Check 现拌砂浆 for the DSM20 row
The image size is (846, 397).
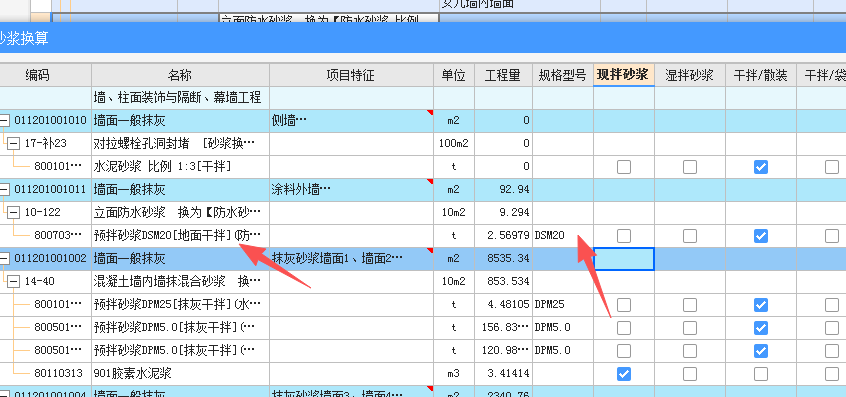(x=624, y=236)
